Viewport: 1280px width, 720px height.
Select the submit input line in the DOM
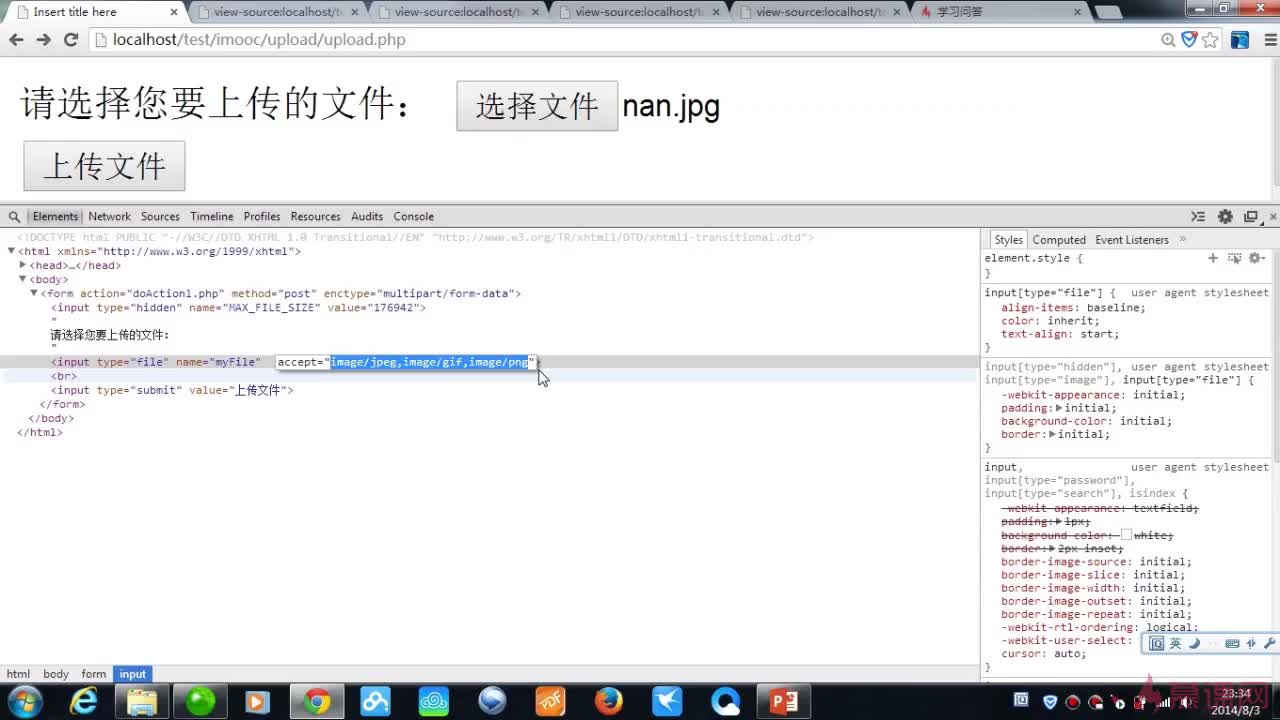tap(172, 390)
